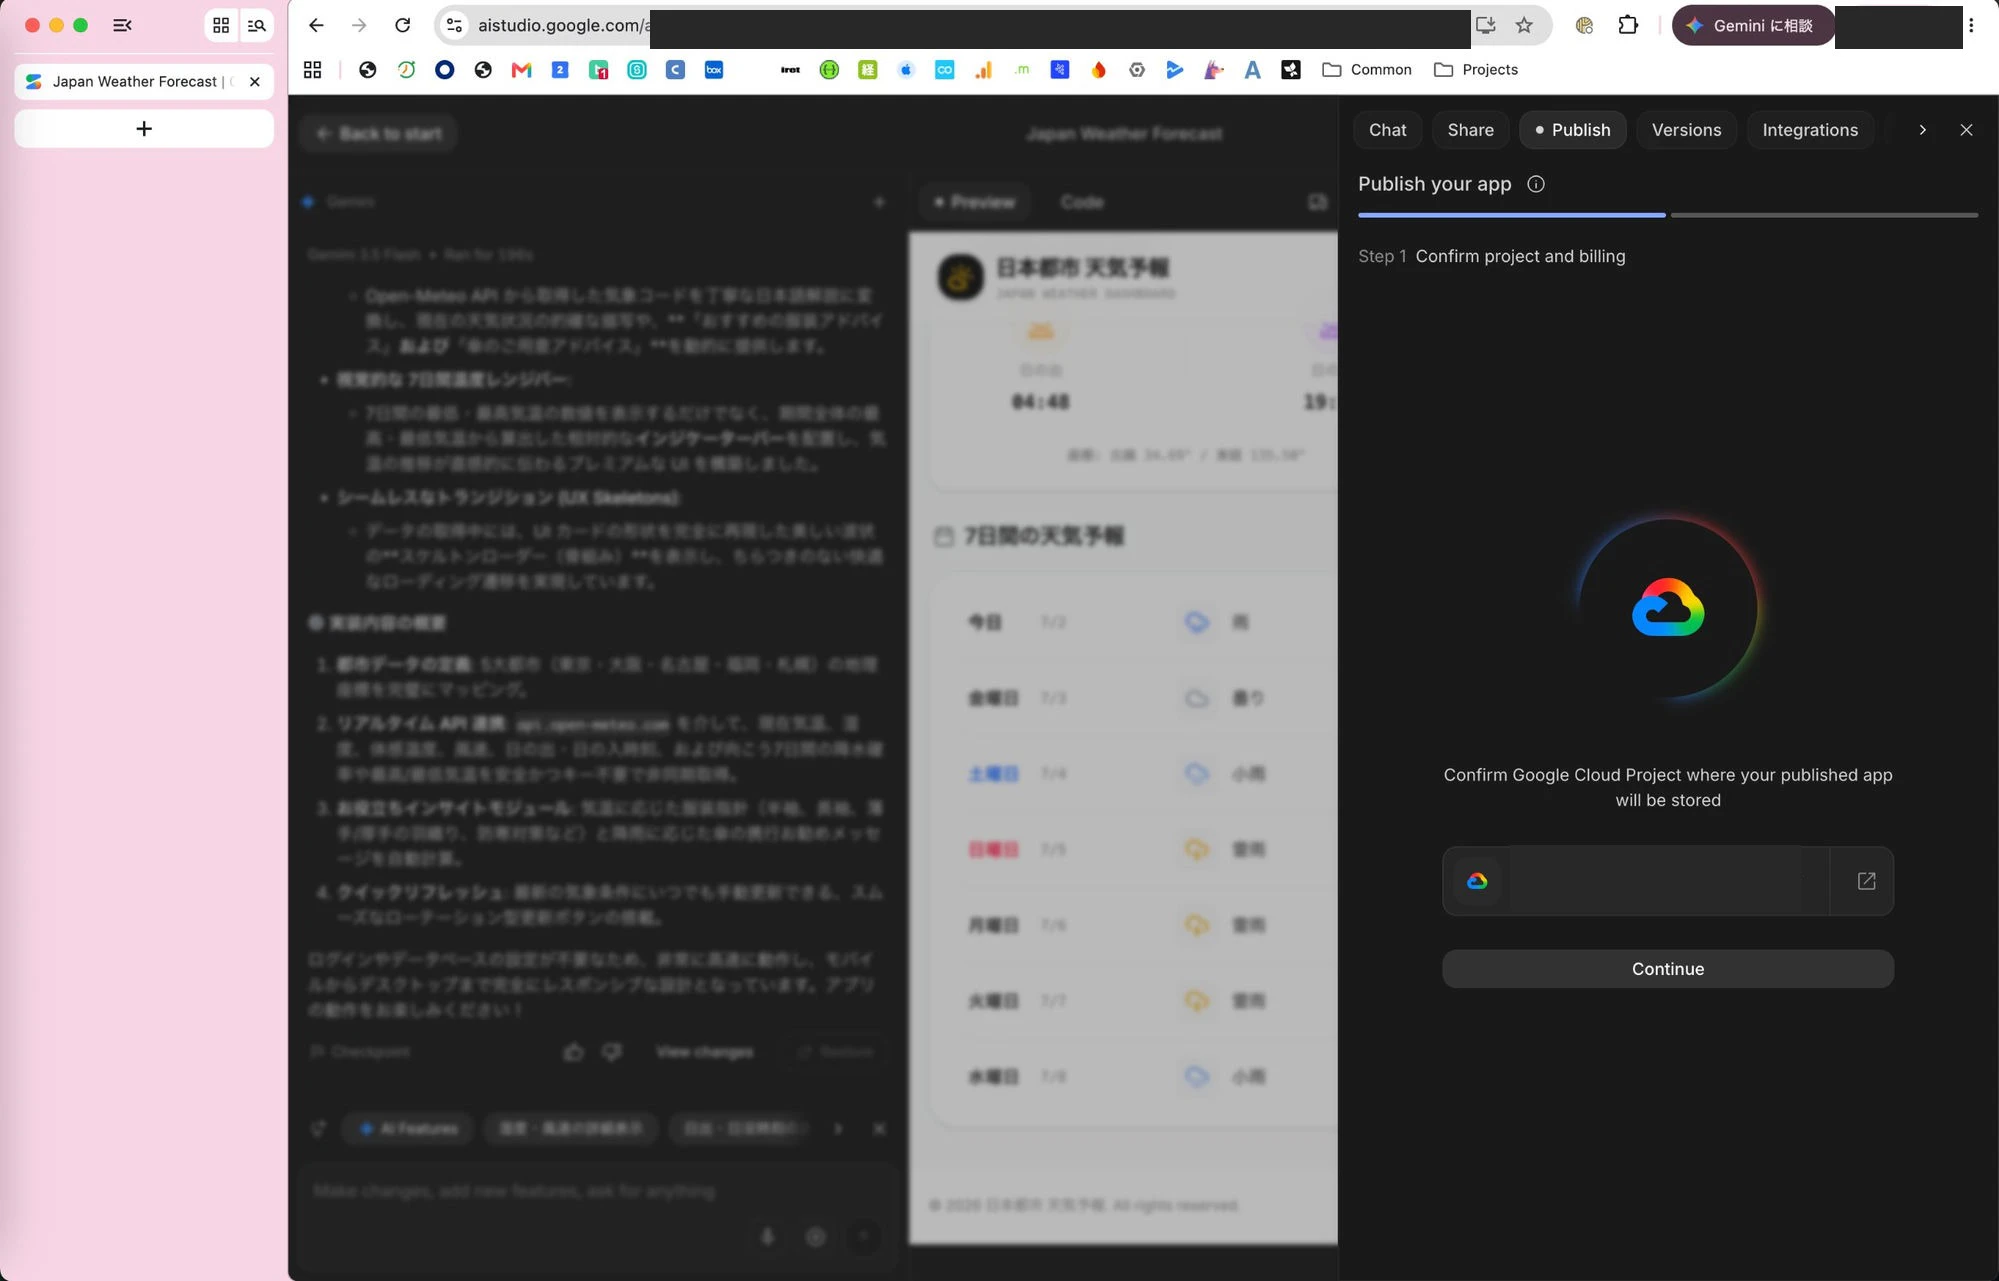
Task: Open the Apple bookmark icon
Action: point(906,69)
